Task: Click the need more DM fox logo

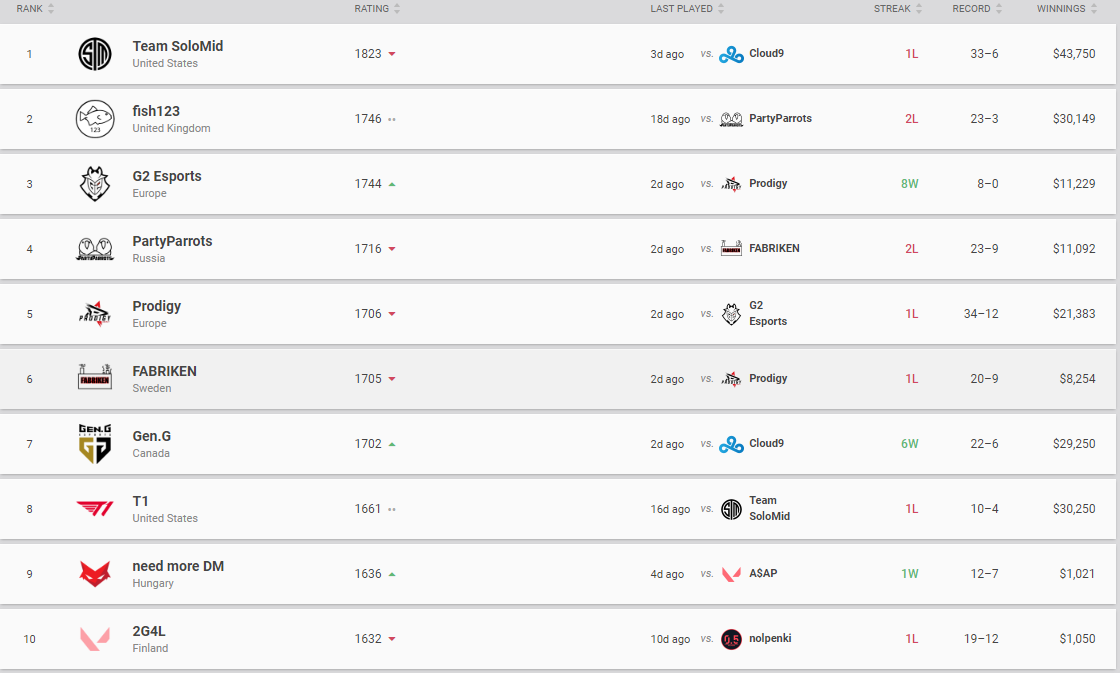Action: tap(95, 574)
